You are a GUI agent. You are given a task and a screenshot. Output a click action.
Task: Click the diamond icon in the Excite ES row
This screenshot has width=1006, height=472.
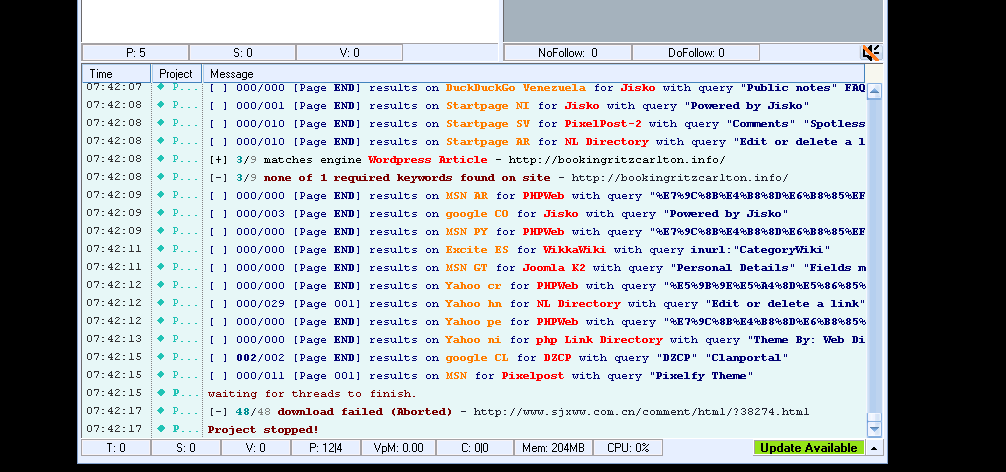click(x=161, y=249)
